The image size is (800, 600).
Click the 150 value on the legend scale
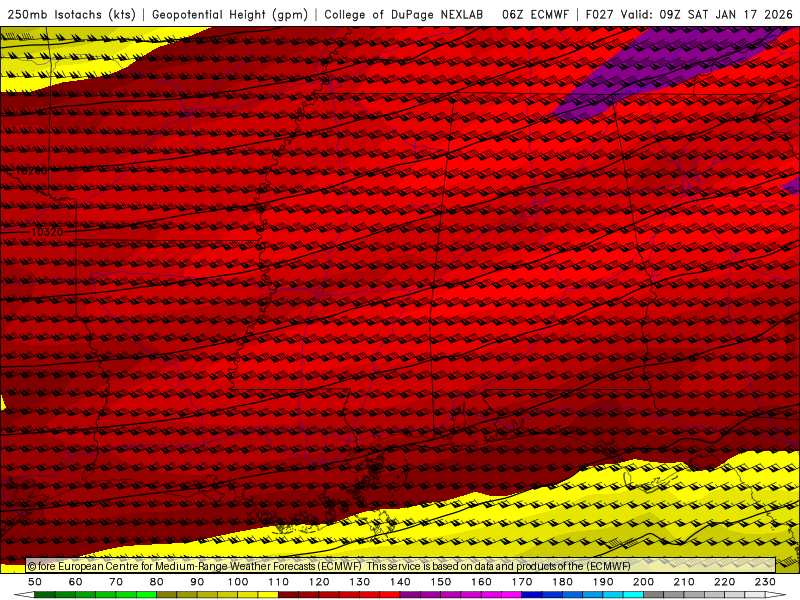(441, 582)
